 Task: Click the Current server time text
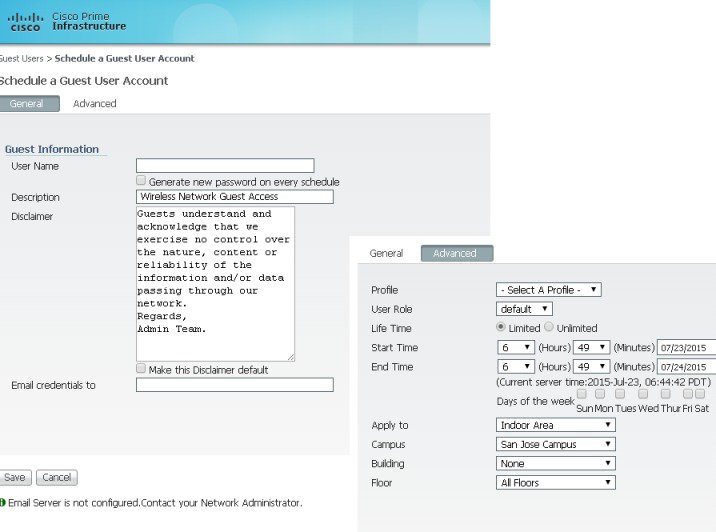pyautogui.click(x=604, y=382)
